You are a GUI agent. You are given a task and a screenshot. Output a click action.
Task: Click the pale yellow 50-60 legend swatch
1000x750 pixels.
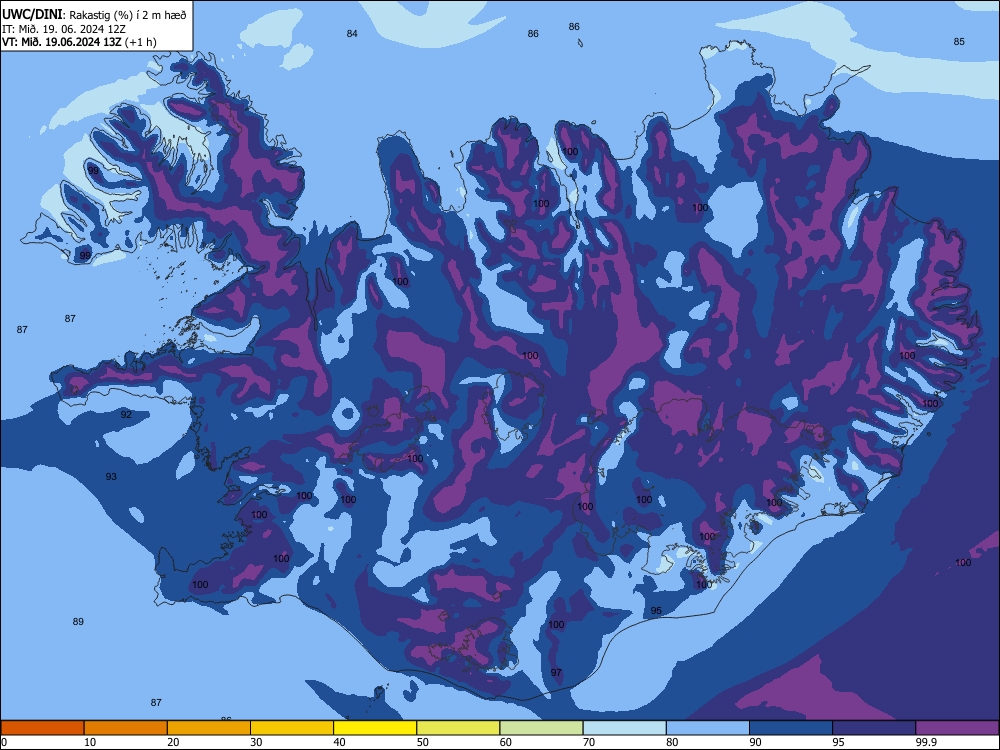coord(459,728)
